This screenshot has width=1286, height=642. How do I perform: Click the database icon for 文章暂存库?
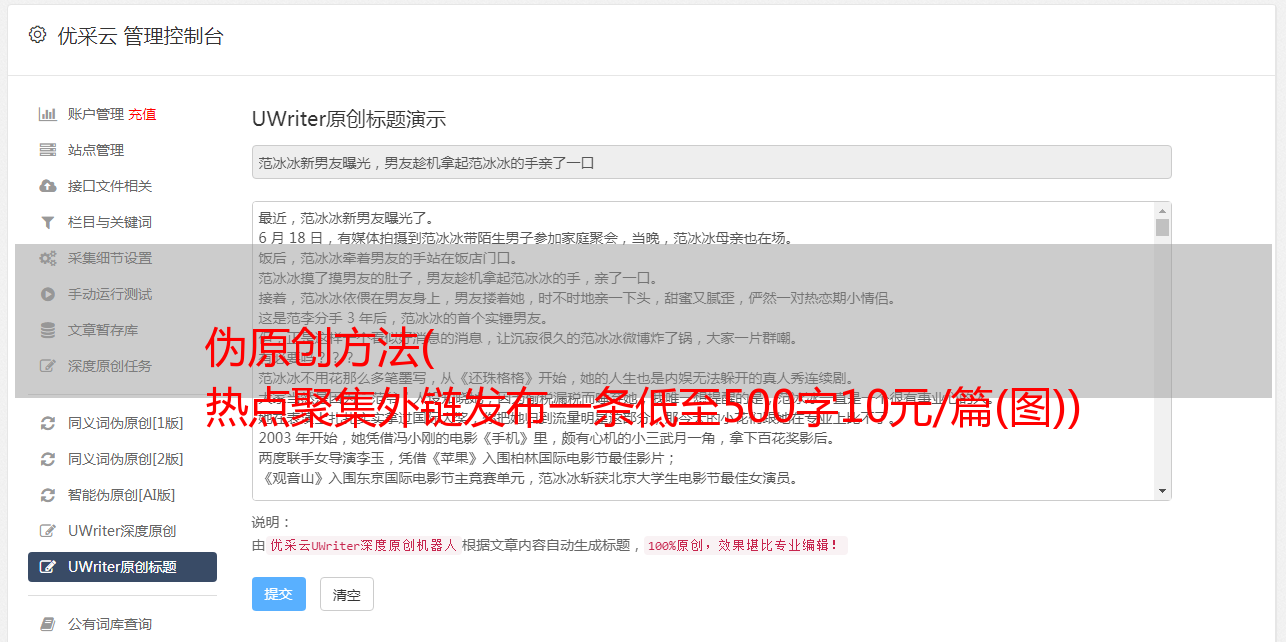click(47, 330)
